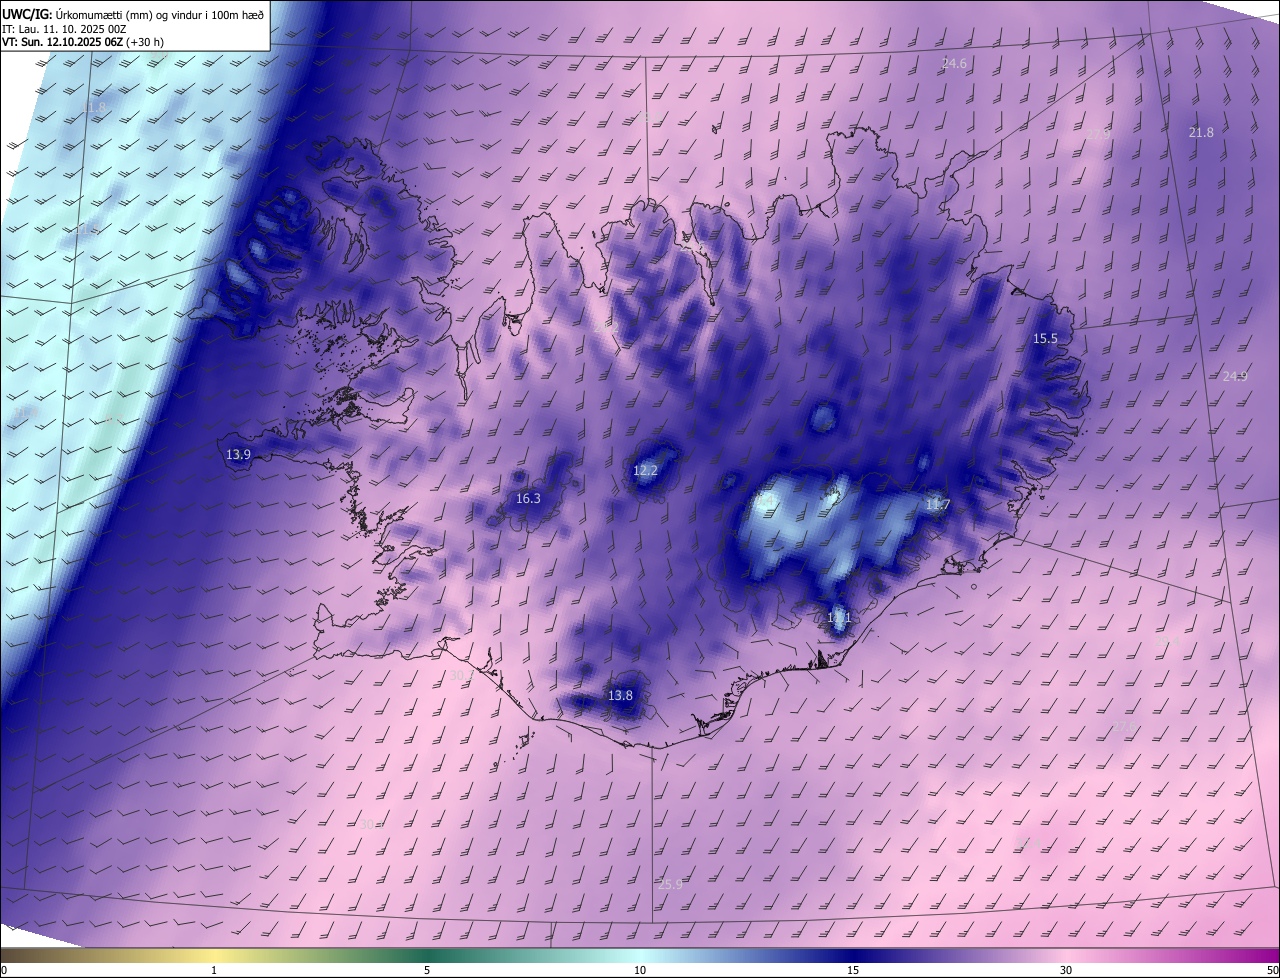Viewport: 1280px width, 978px height.
Task: Click the colorbar tick label 0
Action: click(x=4, y=970)
